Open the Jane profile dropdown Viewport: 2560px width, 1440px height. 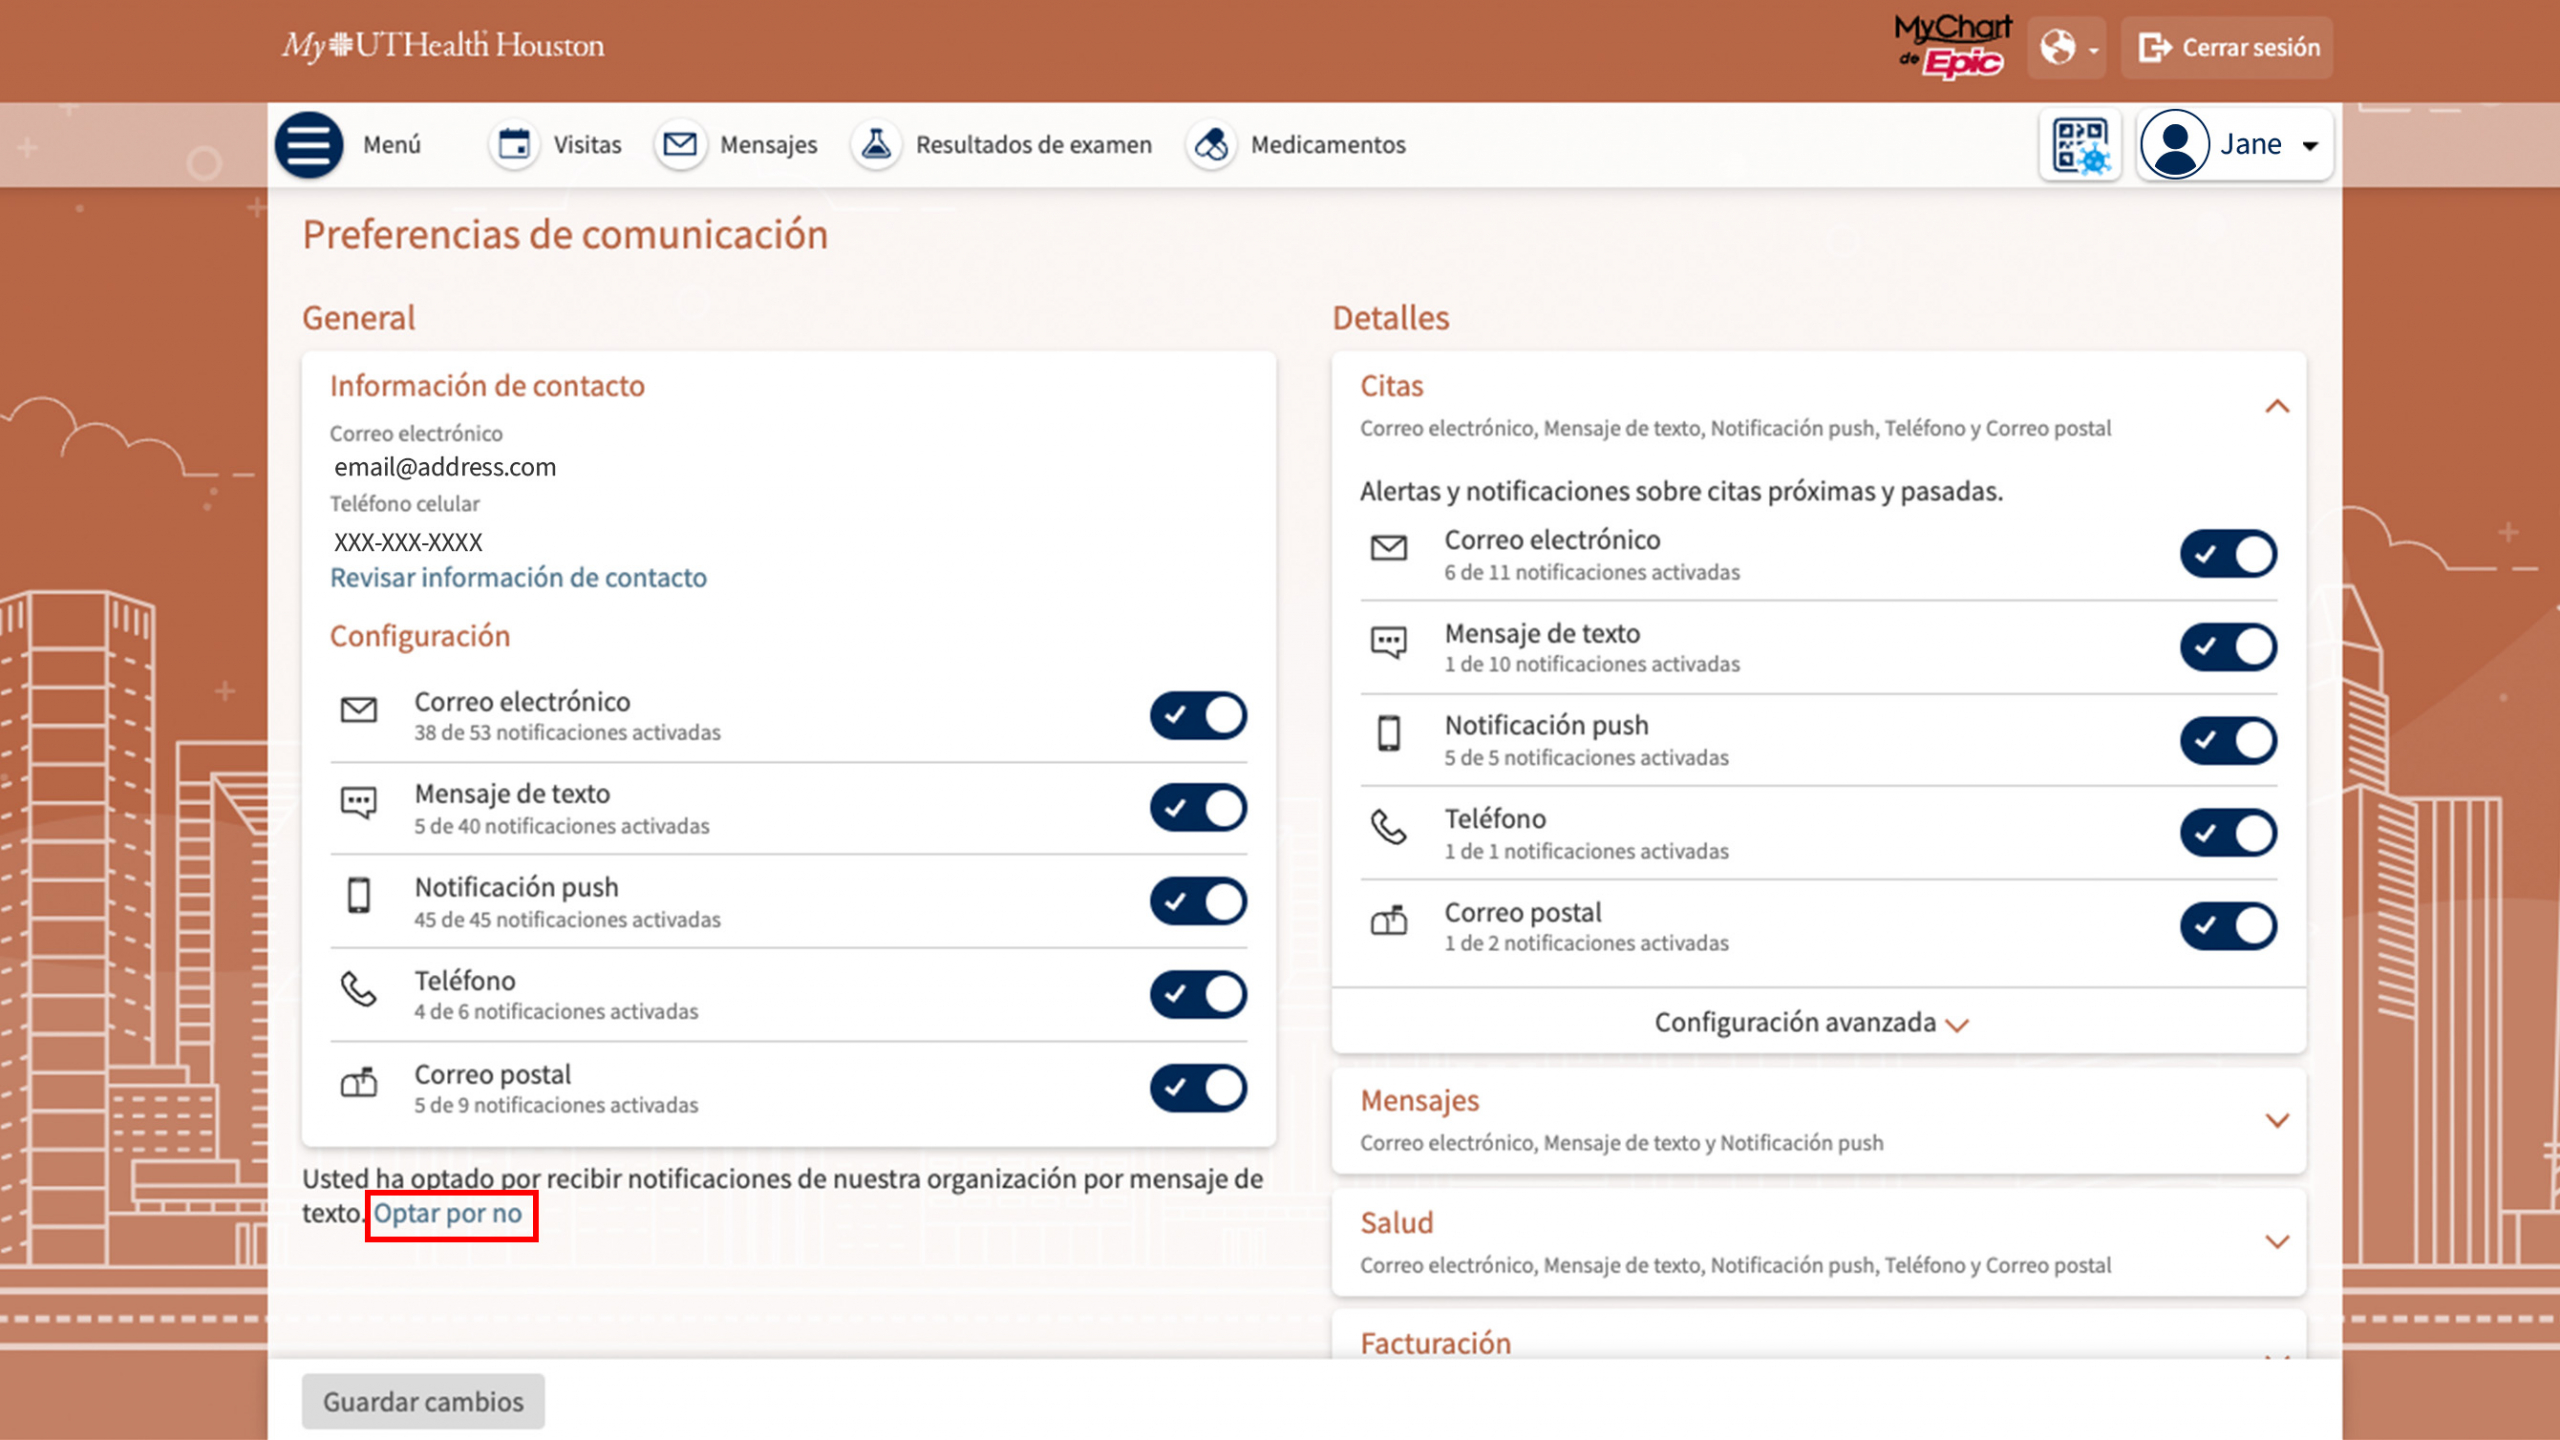pyautogui.click(x=2234, y=145)
